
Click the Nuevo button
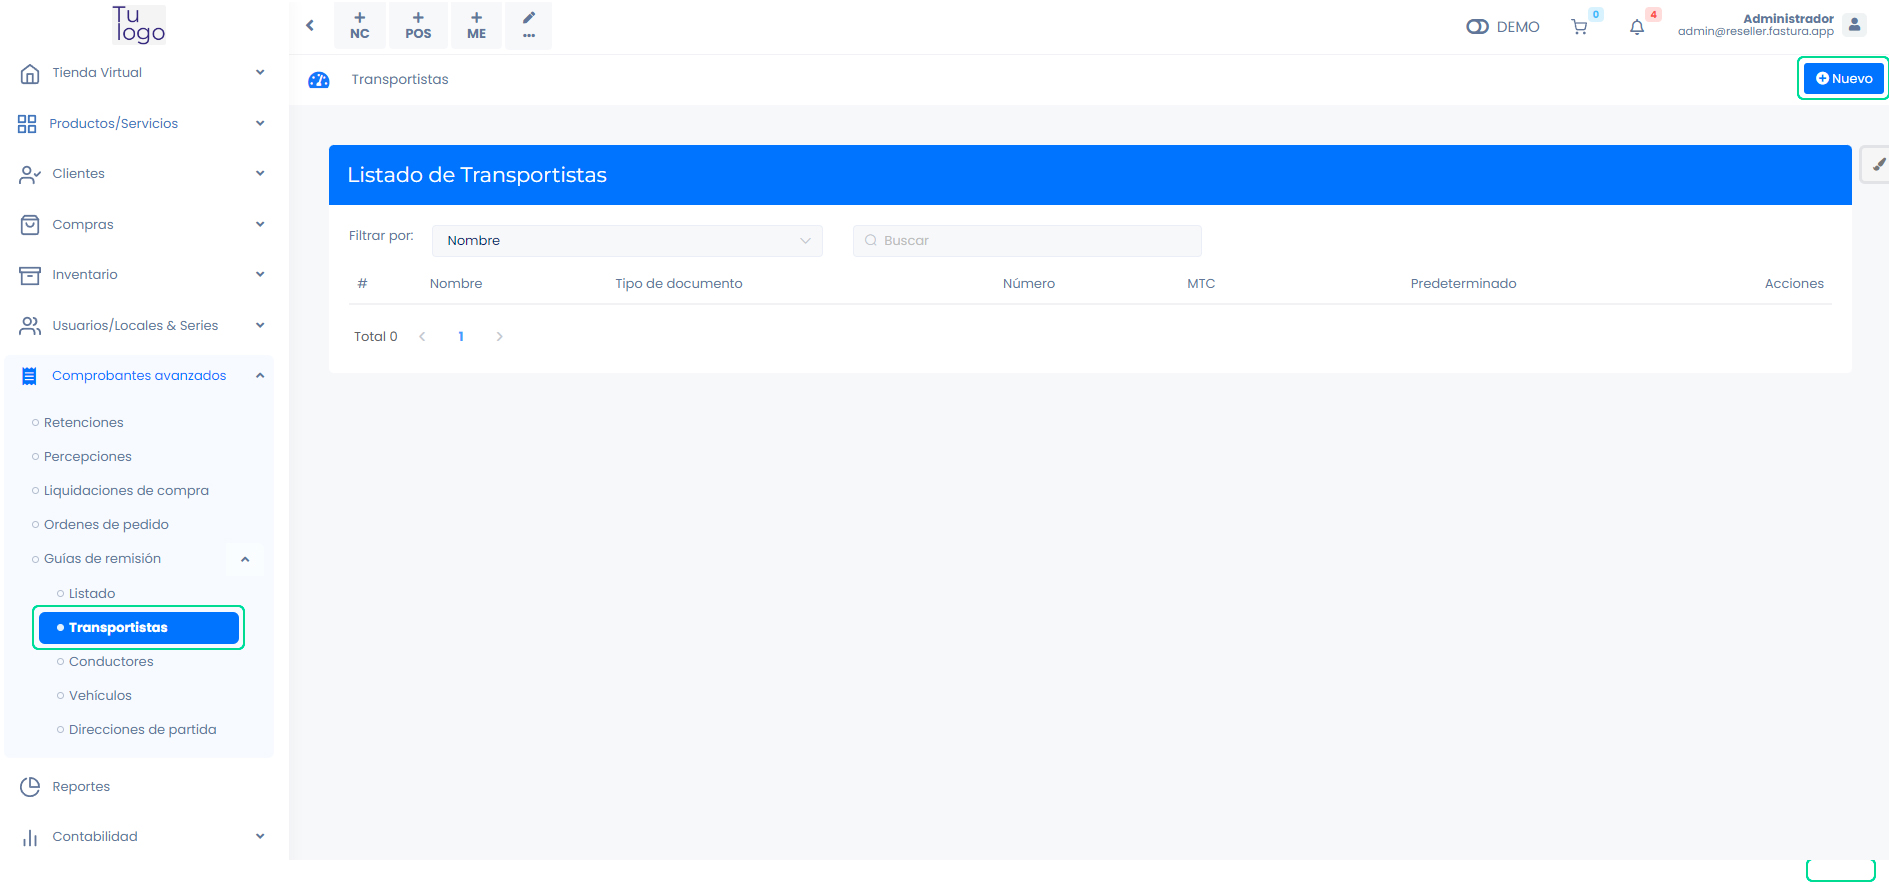pyautogui.click(x=1843, y=78)
